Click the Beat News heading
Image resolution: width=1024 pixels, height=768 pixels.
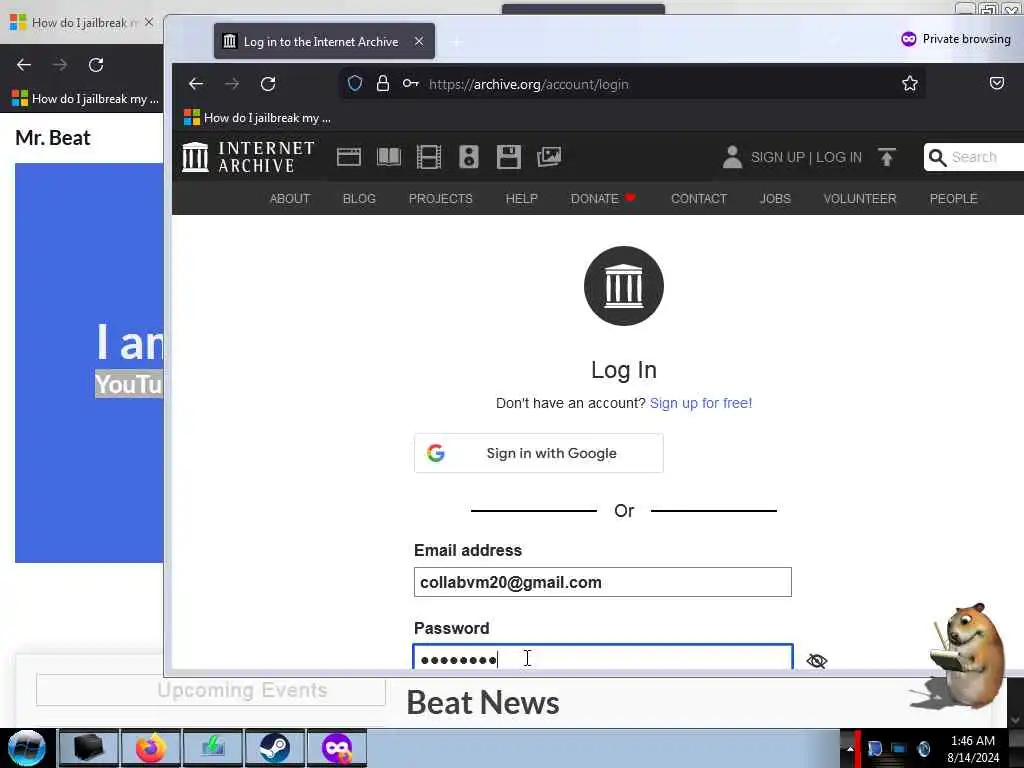(483, 703)
